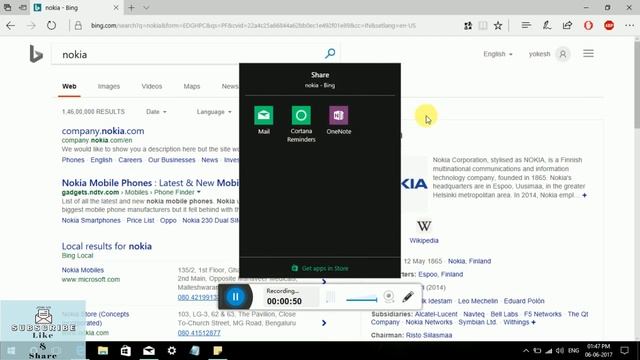Open the Hub favorites list icon

(526, 25)
